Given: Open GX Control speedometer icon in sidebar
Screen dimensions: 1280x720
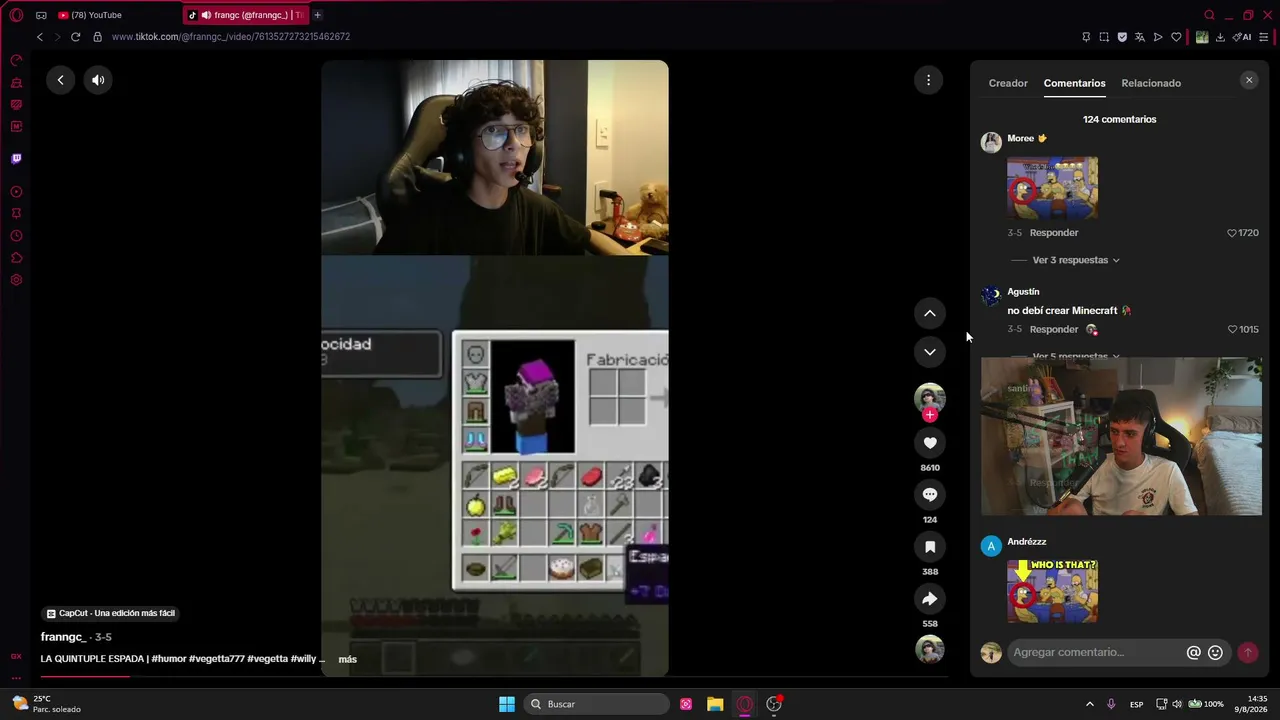Looking at the screenshot, I should (x=16, y=61).
